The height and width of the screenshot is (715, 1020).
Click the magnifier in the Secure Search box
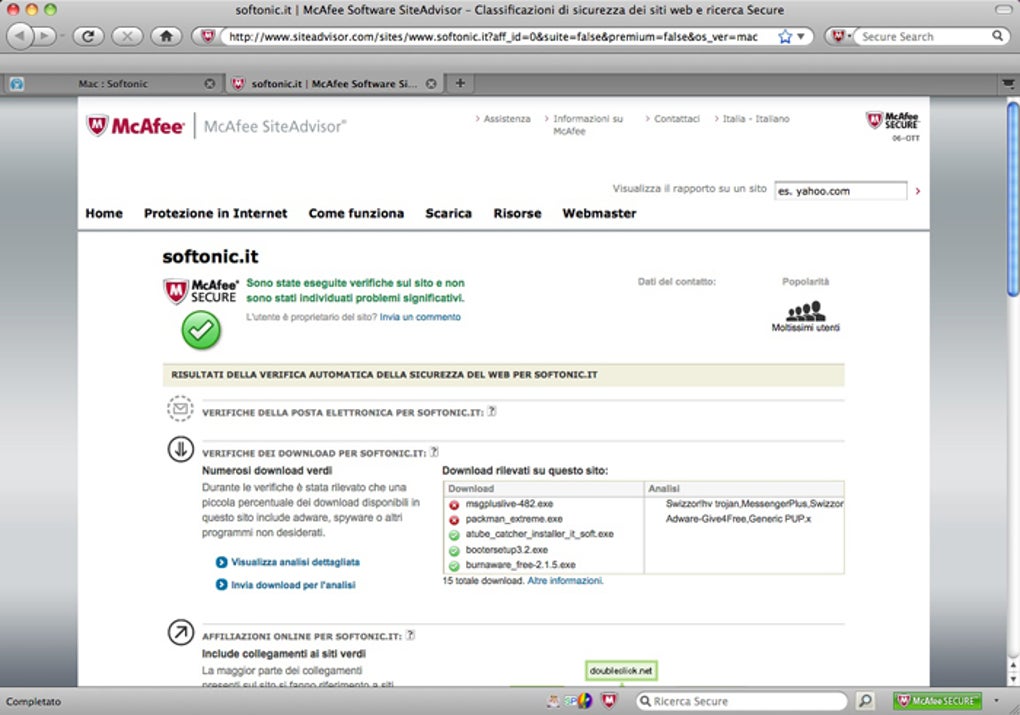click(997, 36)
